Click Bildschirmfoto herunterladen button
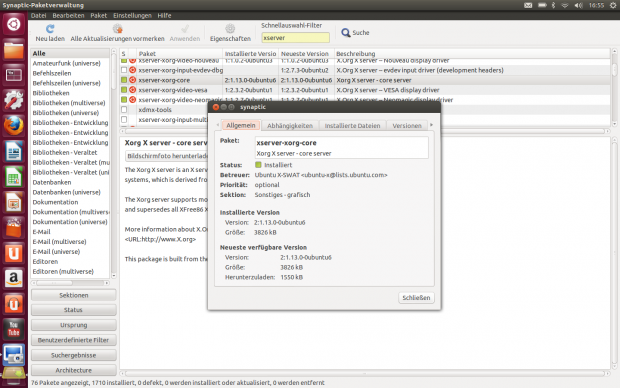 click(x=167, y=156)
